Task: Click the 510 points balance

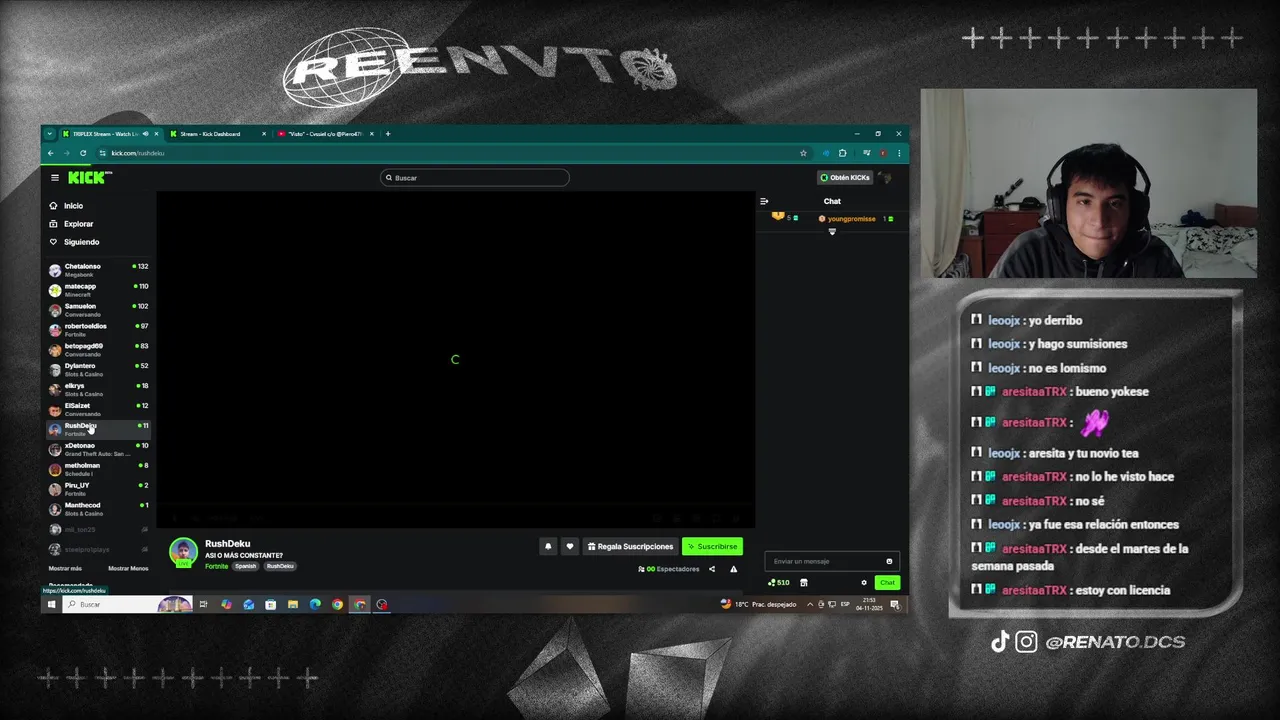Action: point(778,582)
